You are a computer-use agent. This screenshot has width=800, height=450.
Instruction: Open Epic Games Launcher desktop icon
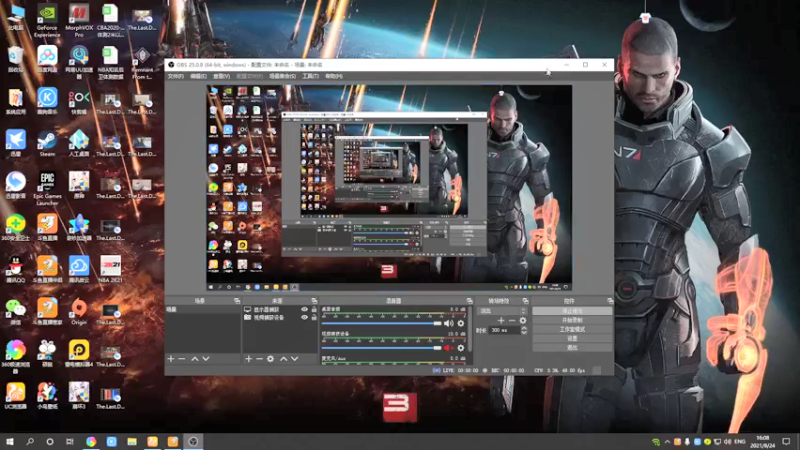(x=47, y=188)
